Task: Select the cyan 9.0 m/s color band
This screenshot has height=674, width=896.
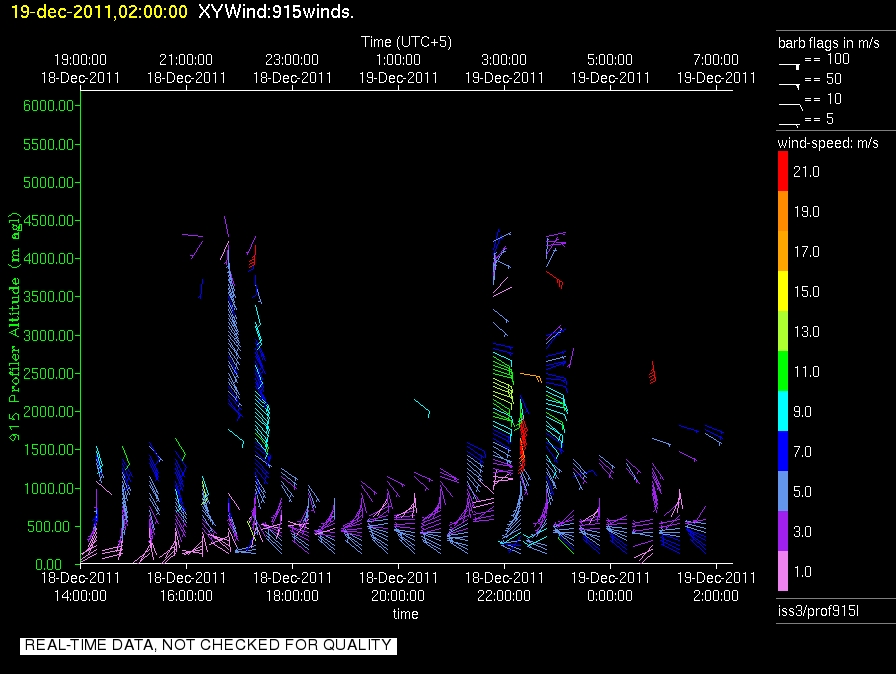Action: [x=783, y=411]
